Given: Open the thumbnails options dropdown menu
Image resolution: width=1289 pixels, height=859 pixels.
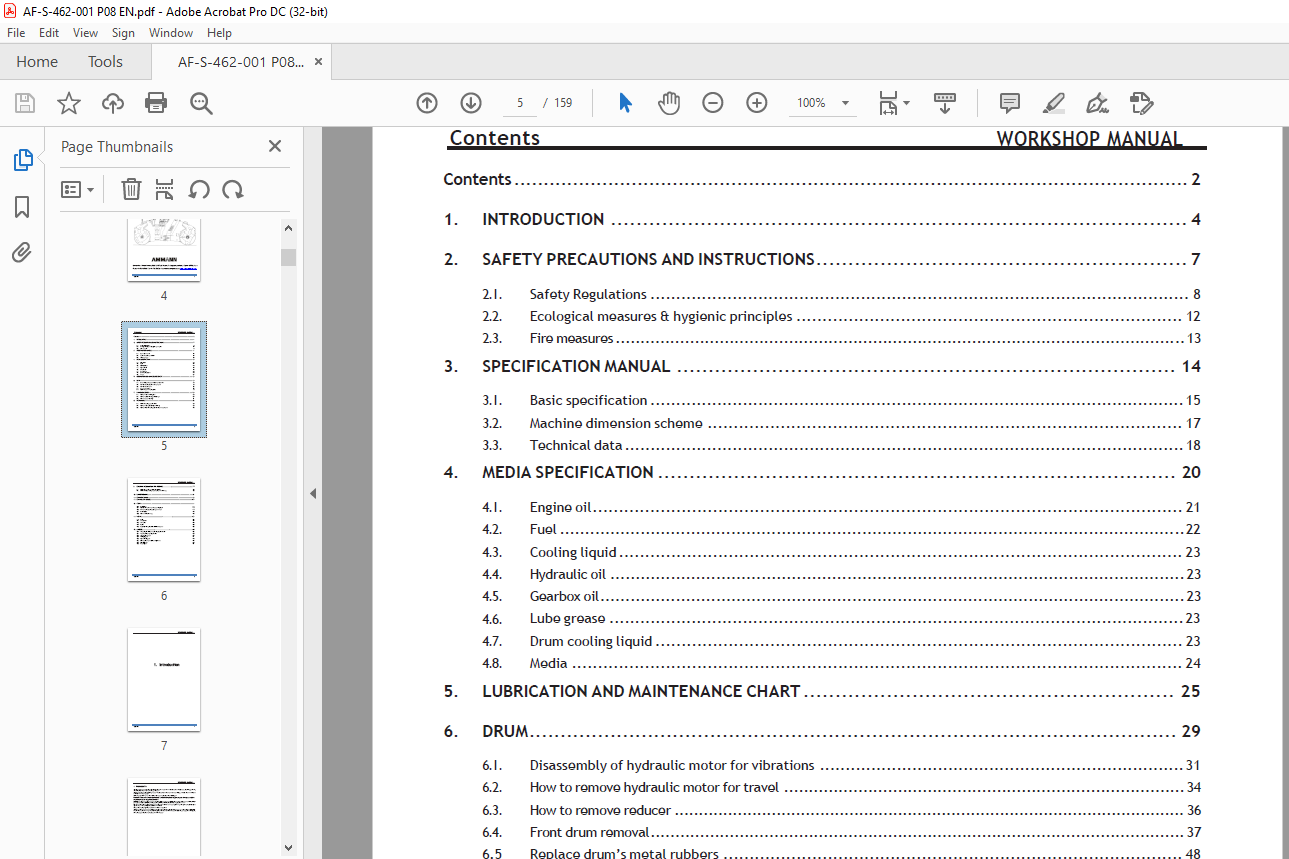Looking at the screenshot, I should click(77, 189).
